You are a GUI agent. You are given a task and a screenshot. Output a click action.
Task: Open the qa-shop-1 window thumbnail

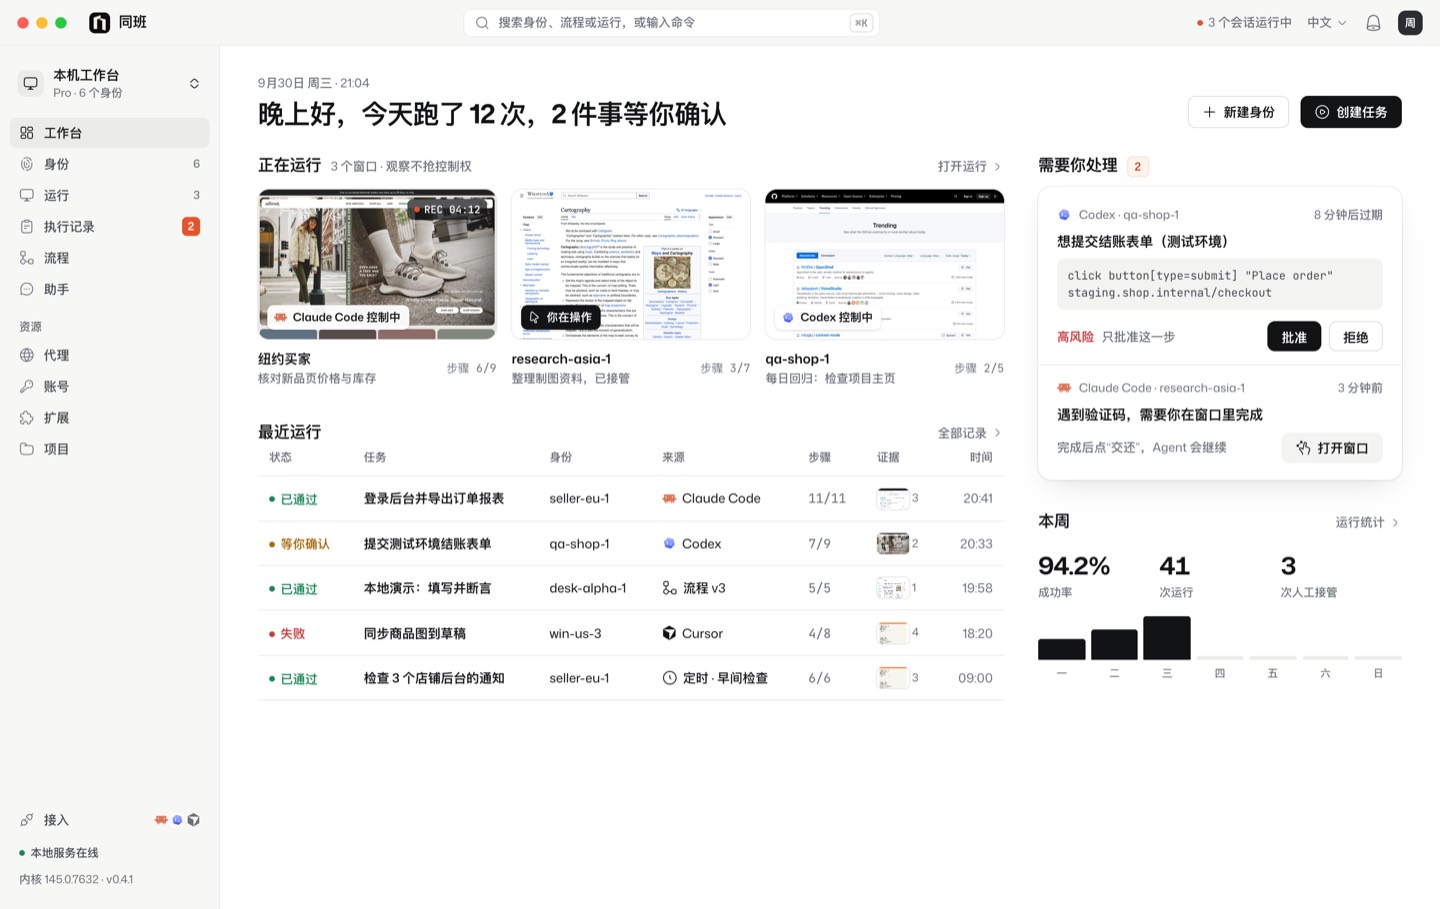point(885,264)
